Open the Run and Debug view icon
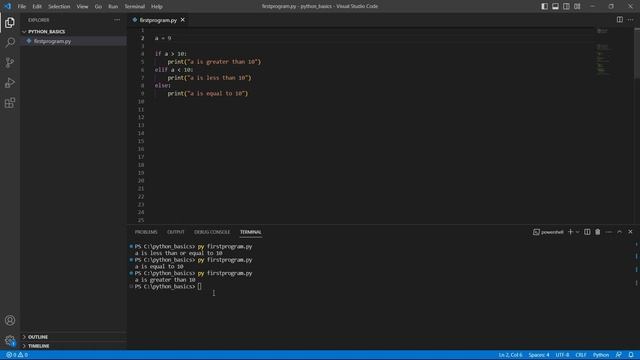 point(10,83)
